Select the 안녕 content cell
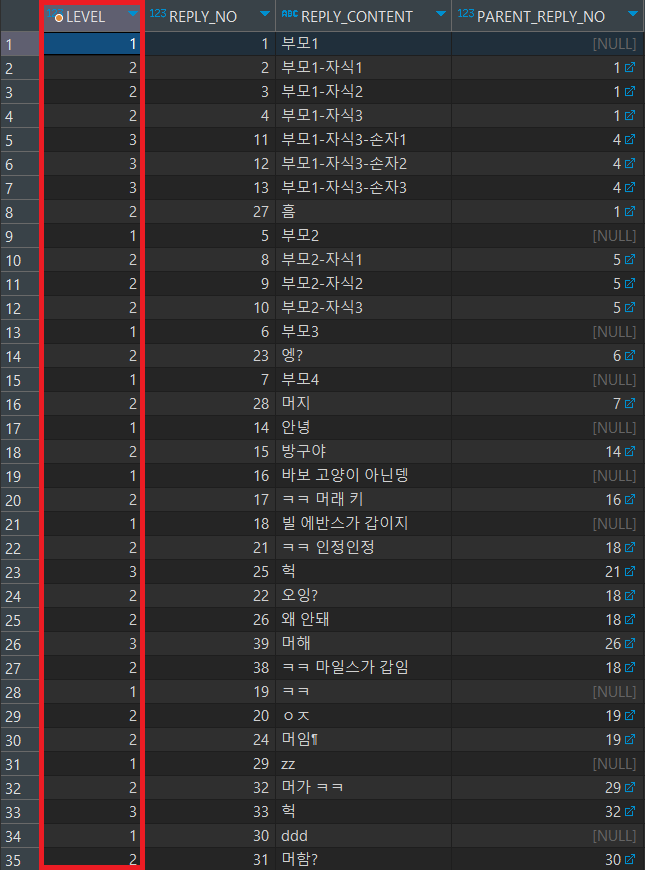Screen dimensions: 645x870 (x=363, y=428)
